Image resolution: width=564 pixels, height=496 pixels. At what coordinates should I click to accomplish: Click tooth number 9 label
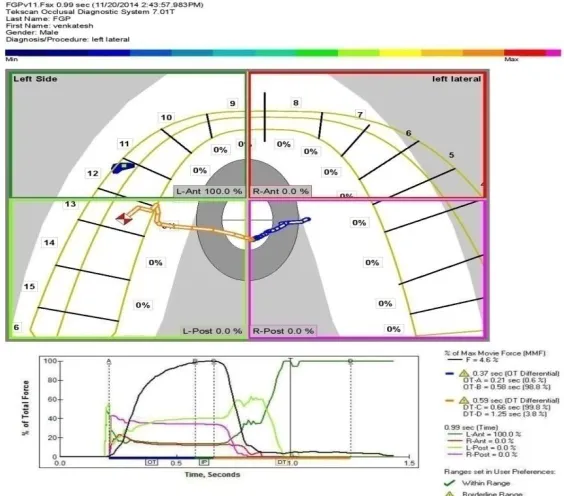coord(233,104)
